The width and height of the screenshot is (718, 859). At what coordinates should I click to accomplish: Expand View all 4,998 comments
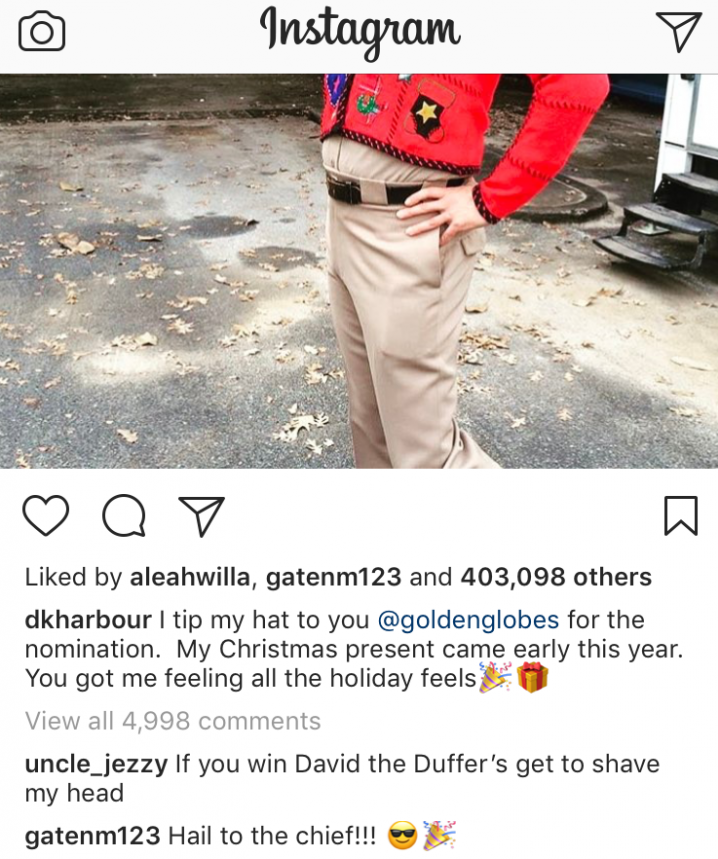(173, 721)
